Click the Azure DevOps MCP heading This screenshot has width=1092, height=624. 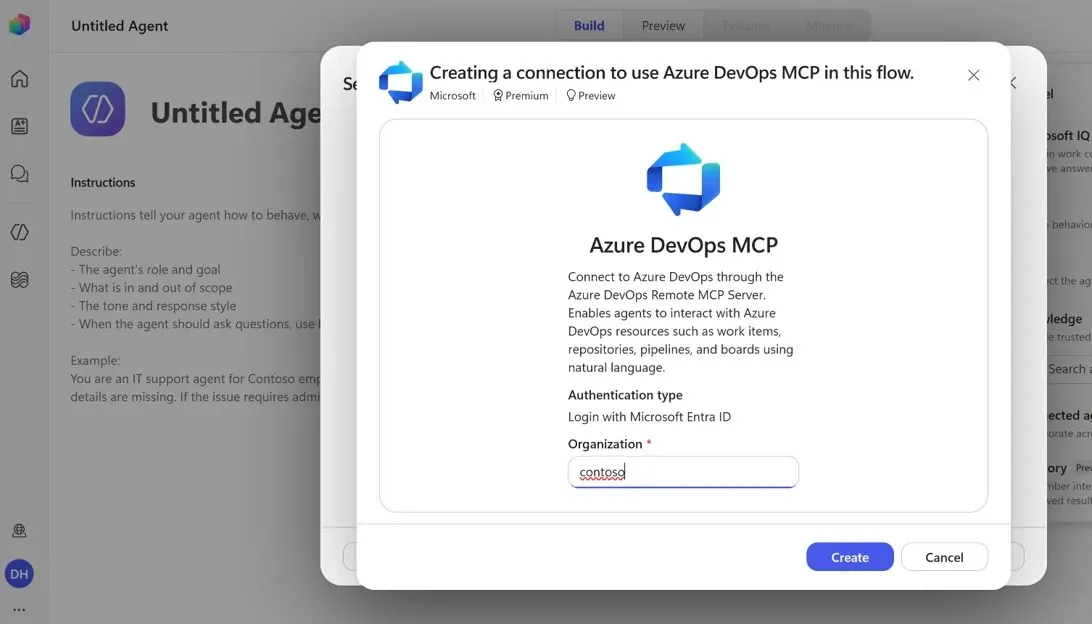click(x=683, y=245)
